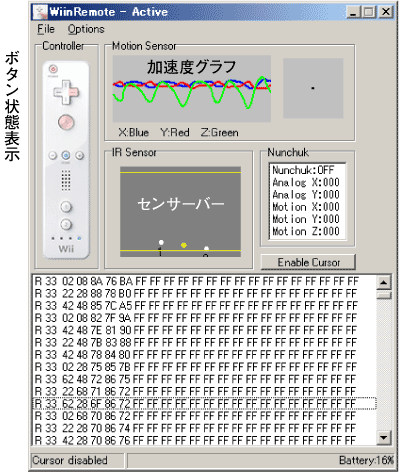Viewport: 400px width, 475px height.
Task: Select log row 'R 33 22 28 88 78 B0'
Action: coord(204,294)
